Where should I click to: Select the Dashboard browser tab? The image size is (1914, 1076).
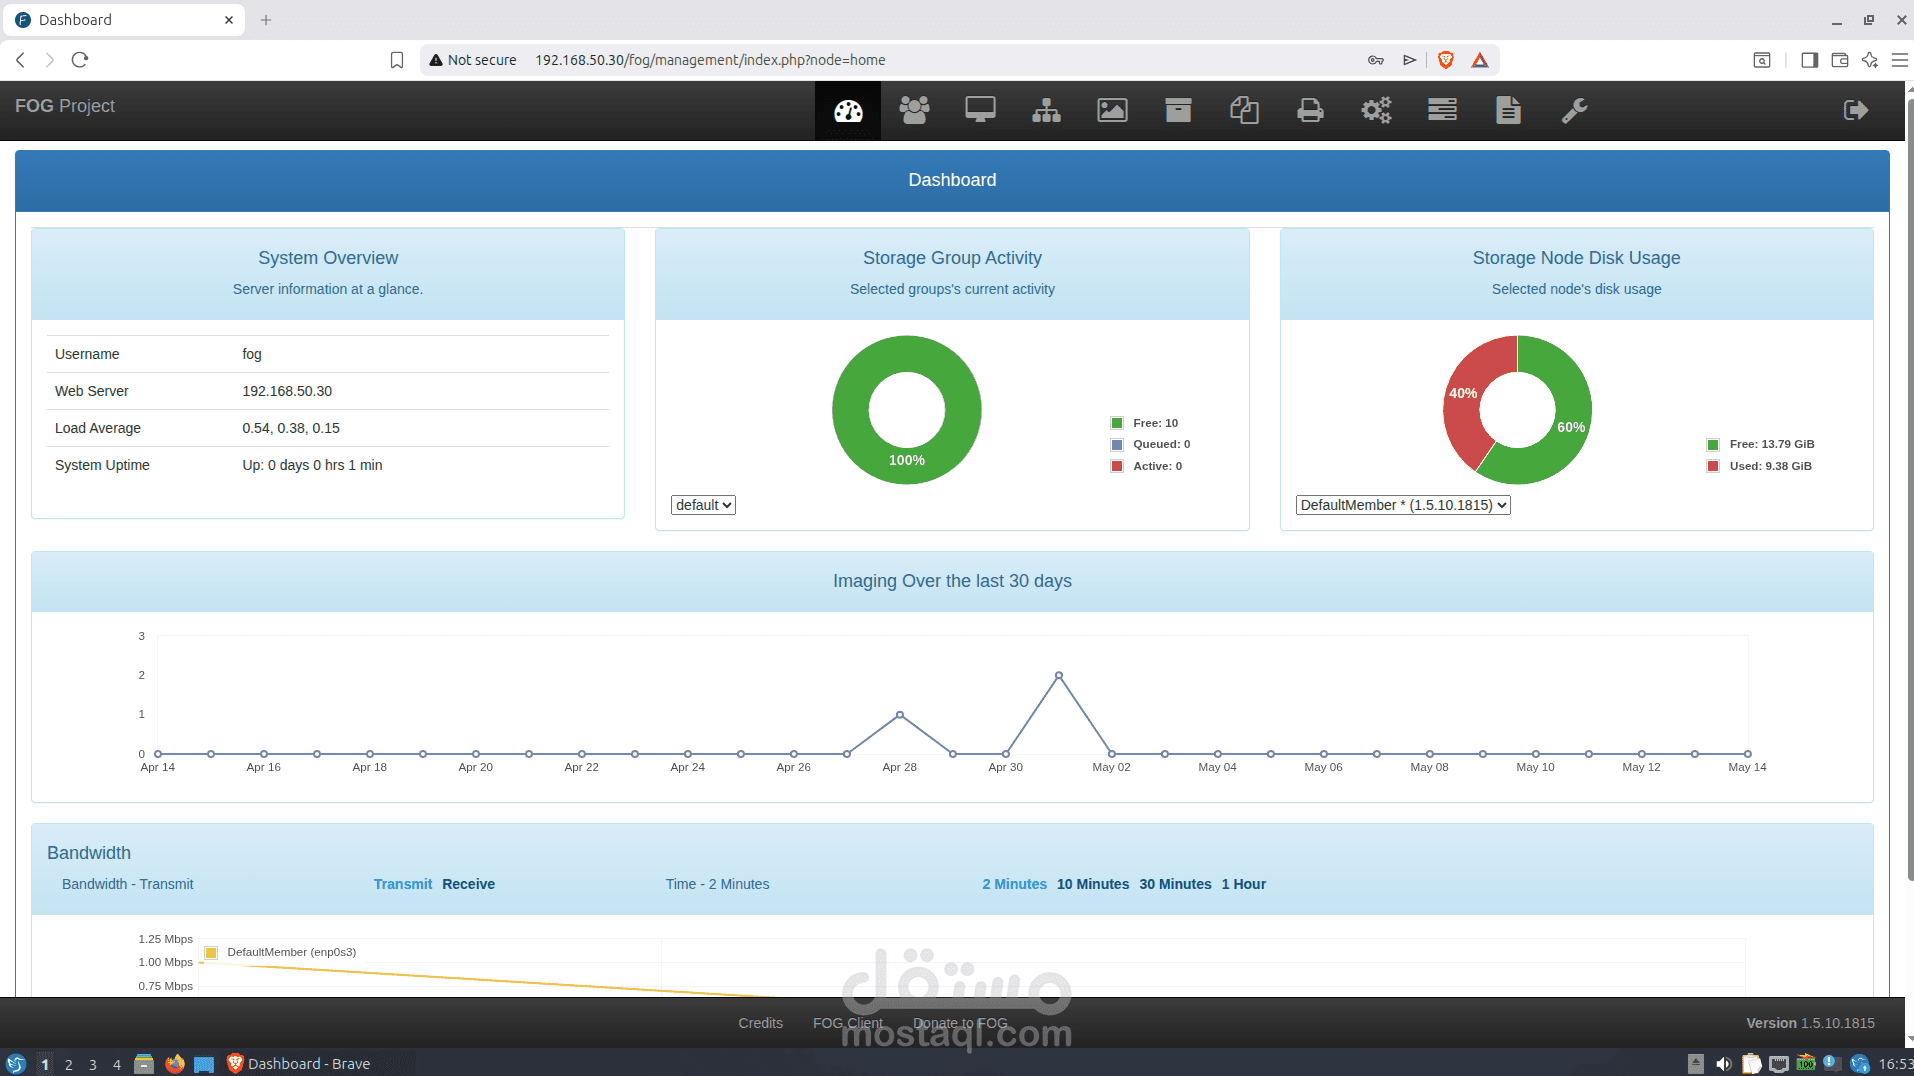tap(123, 20)
